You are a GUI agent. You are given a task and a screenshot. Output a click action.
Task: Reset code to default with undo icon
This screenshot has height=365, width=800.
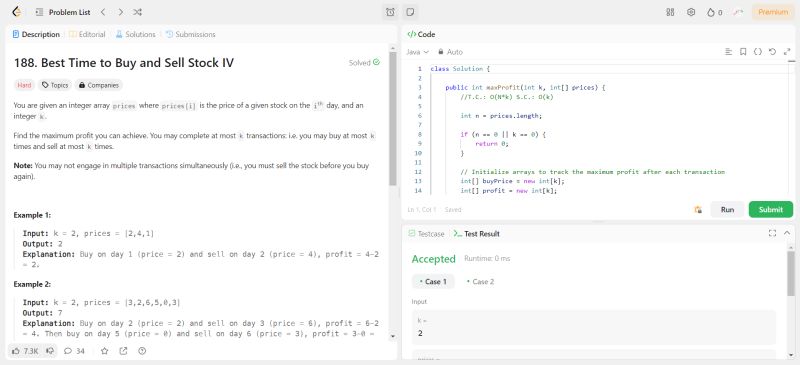772,52
